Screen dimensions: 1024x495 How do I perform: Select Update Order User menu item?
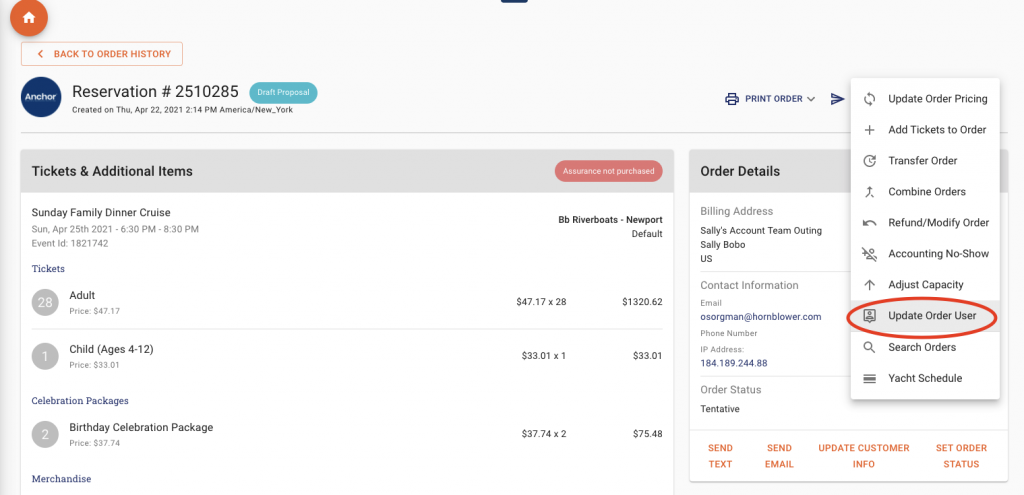tap(925, 316)
